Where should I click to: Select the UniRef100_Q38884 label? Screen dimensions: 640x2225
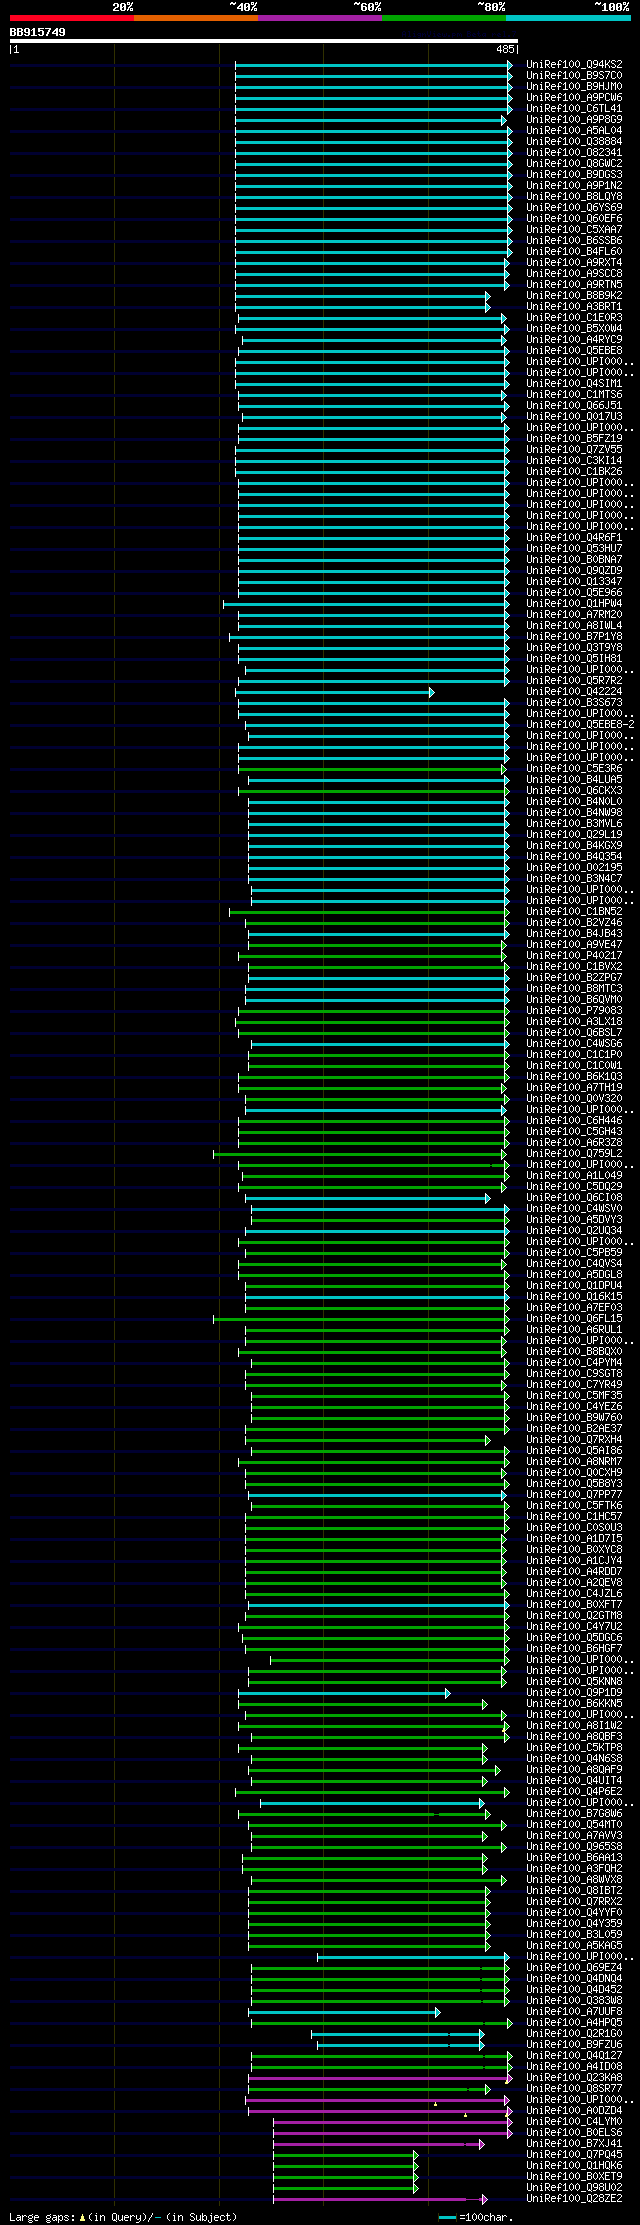coord(574,141)
